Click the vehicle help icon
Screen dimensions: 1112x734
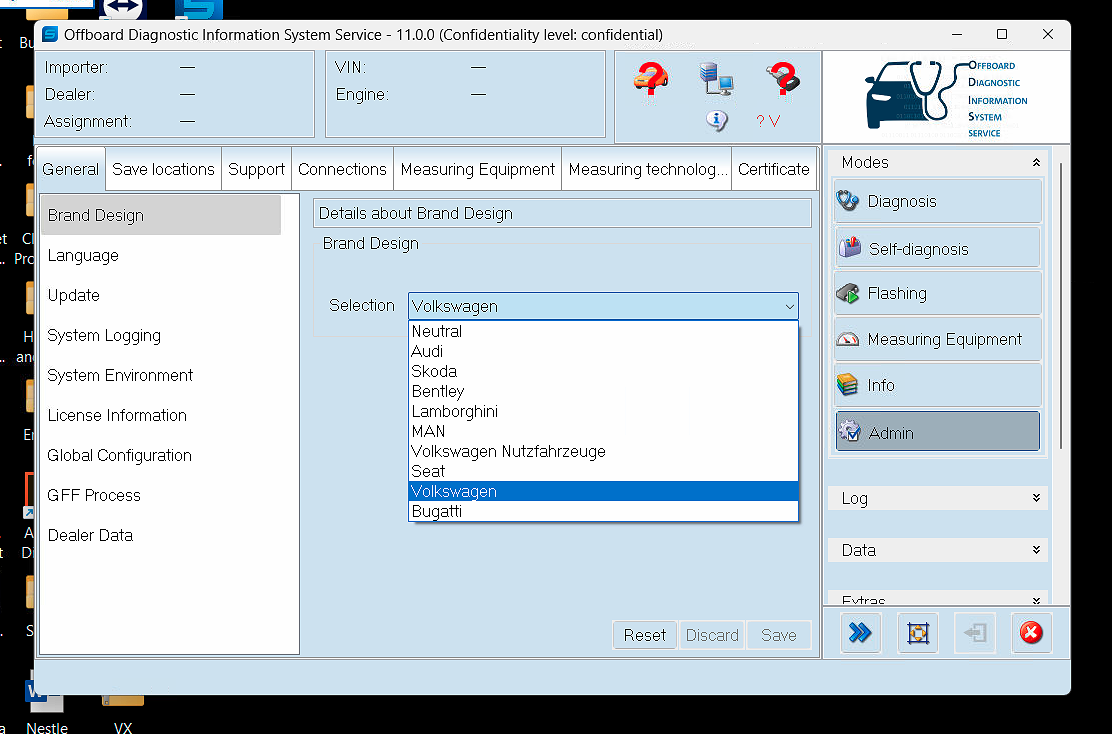point(650,80)
